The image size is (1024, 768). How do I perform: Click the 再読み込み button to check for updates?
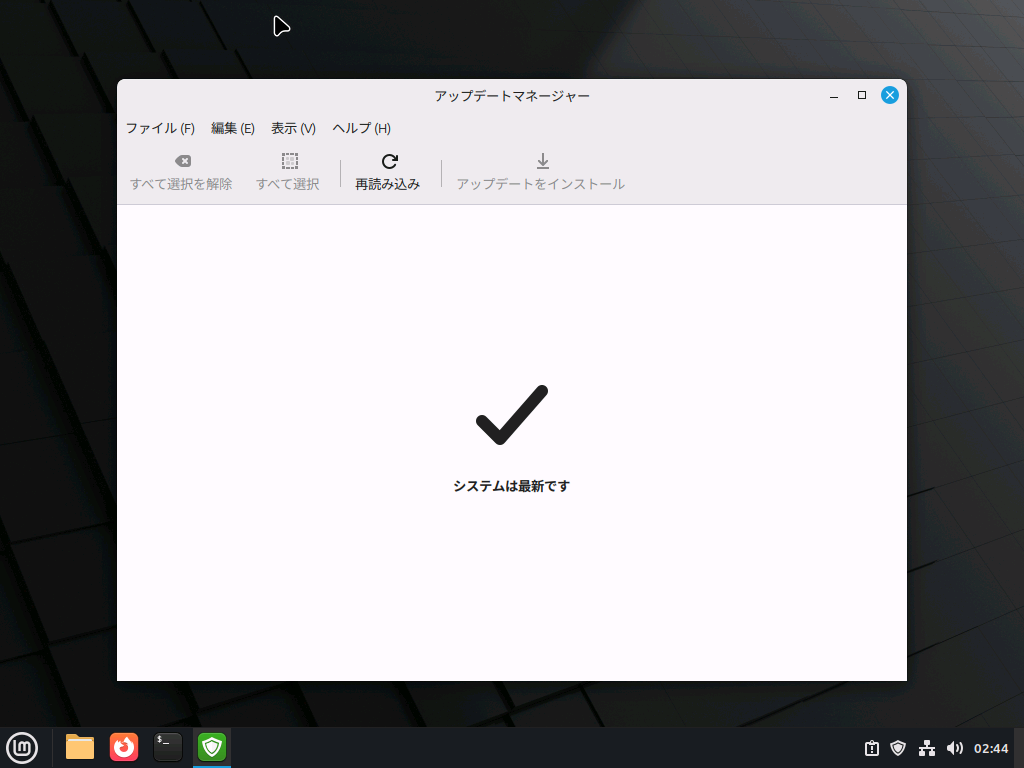(x=388, y=170)
